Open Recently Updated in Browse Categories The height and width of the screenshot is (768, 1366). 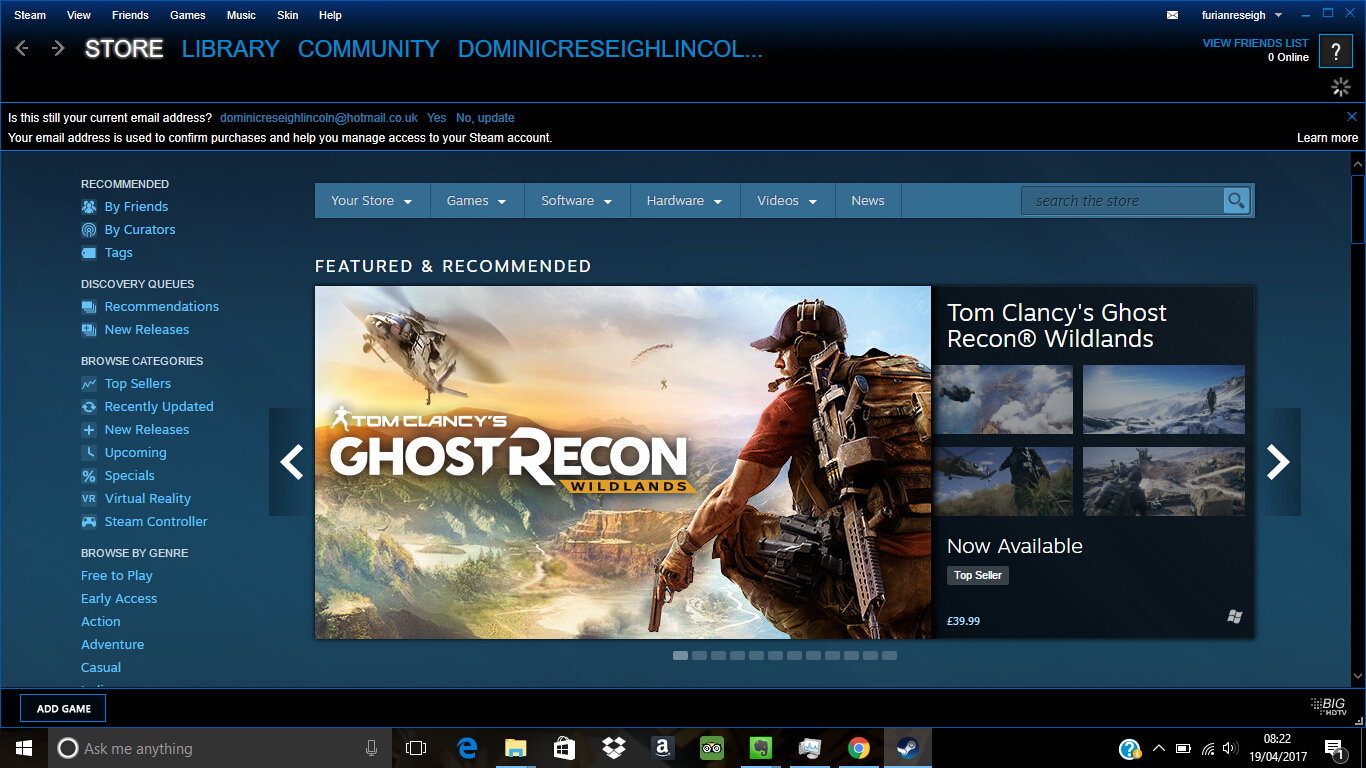pyautogui.click(x=158, y=406)
